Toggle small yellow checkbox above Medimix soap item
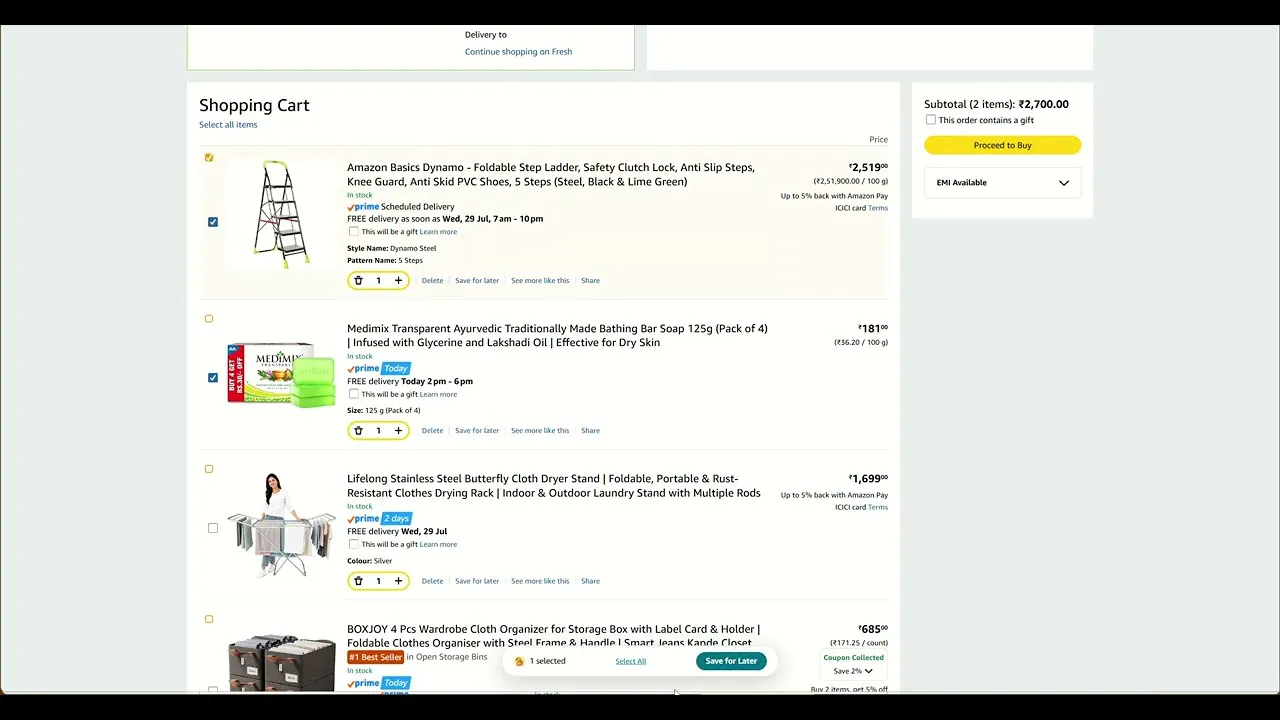Viewport: 1280px width, 720px height. [209, 319]
